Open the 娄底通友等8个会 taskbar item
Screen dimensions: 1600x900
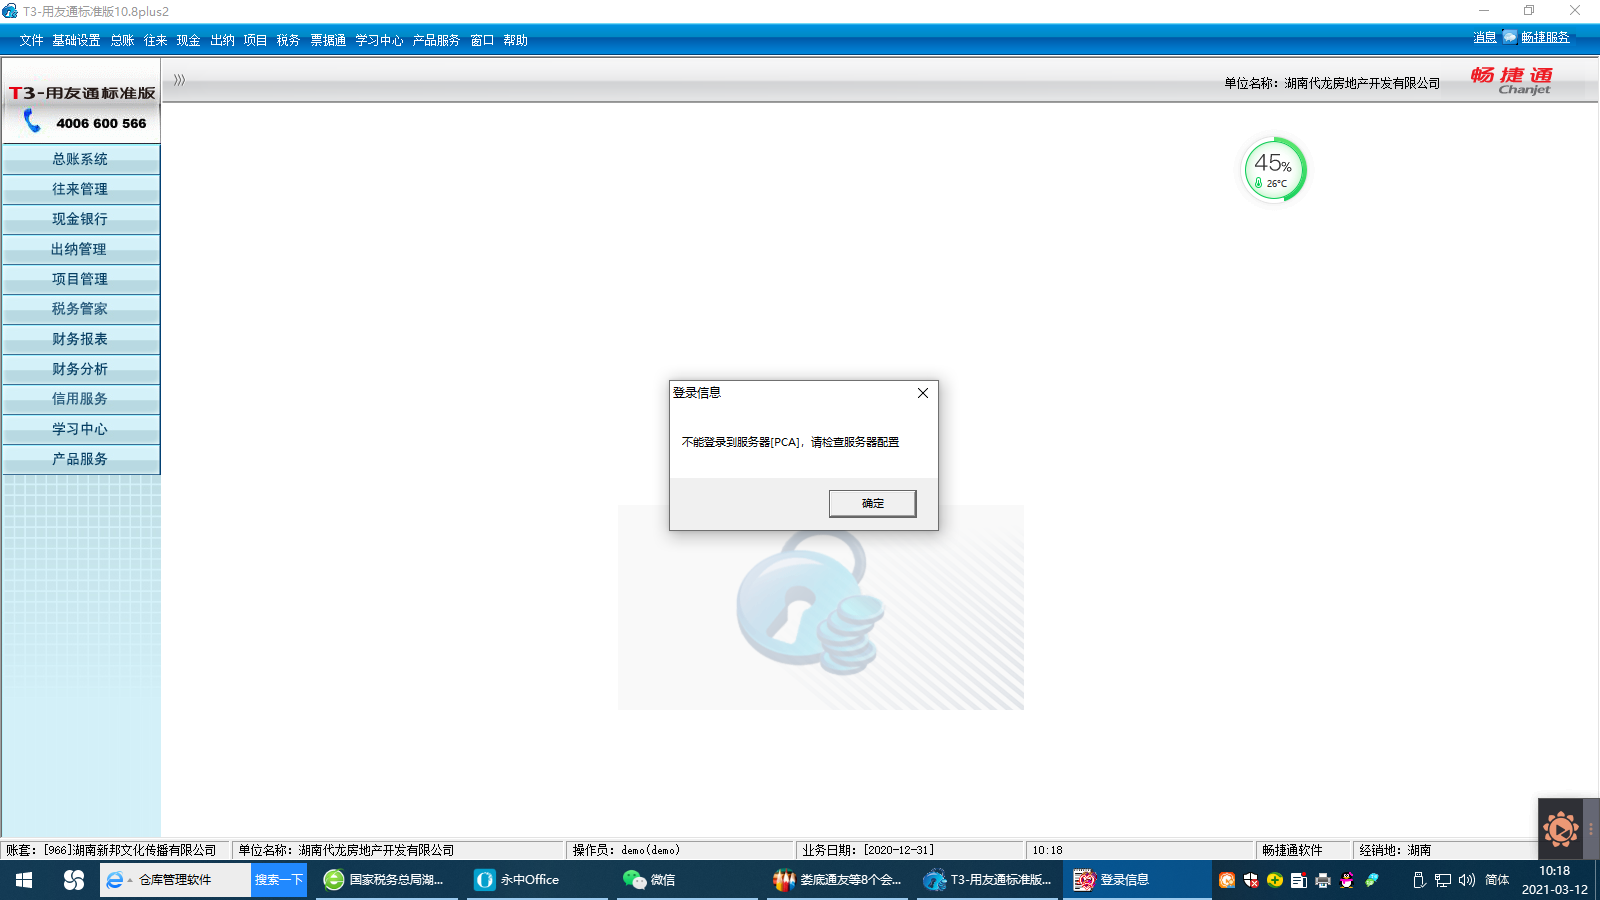838,880
